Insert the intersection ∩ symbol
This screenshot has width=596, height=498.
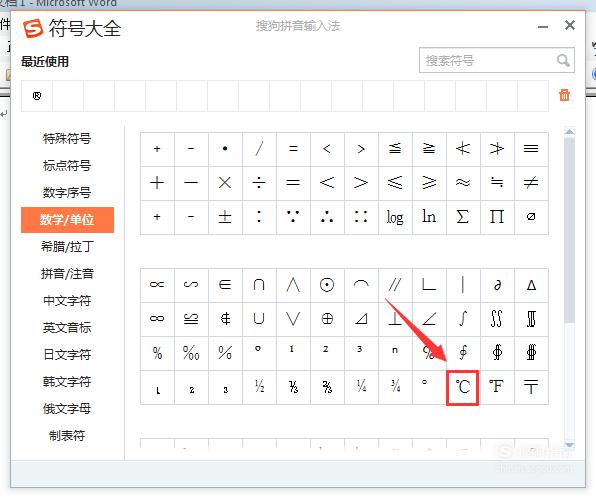click(x=259, y=285)
